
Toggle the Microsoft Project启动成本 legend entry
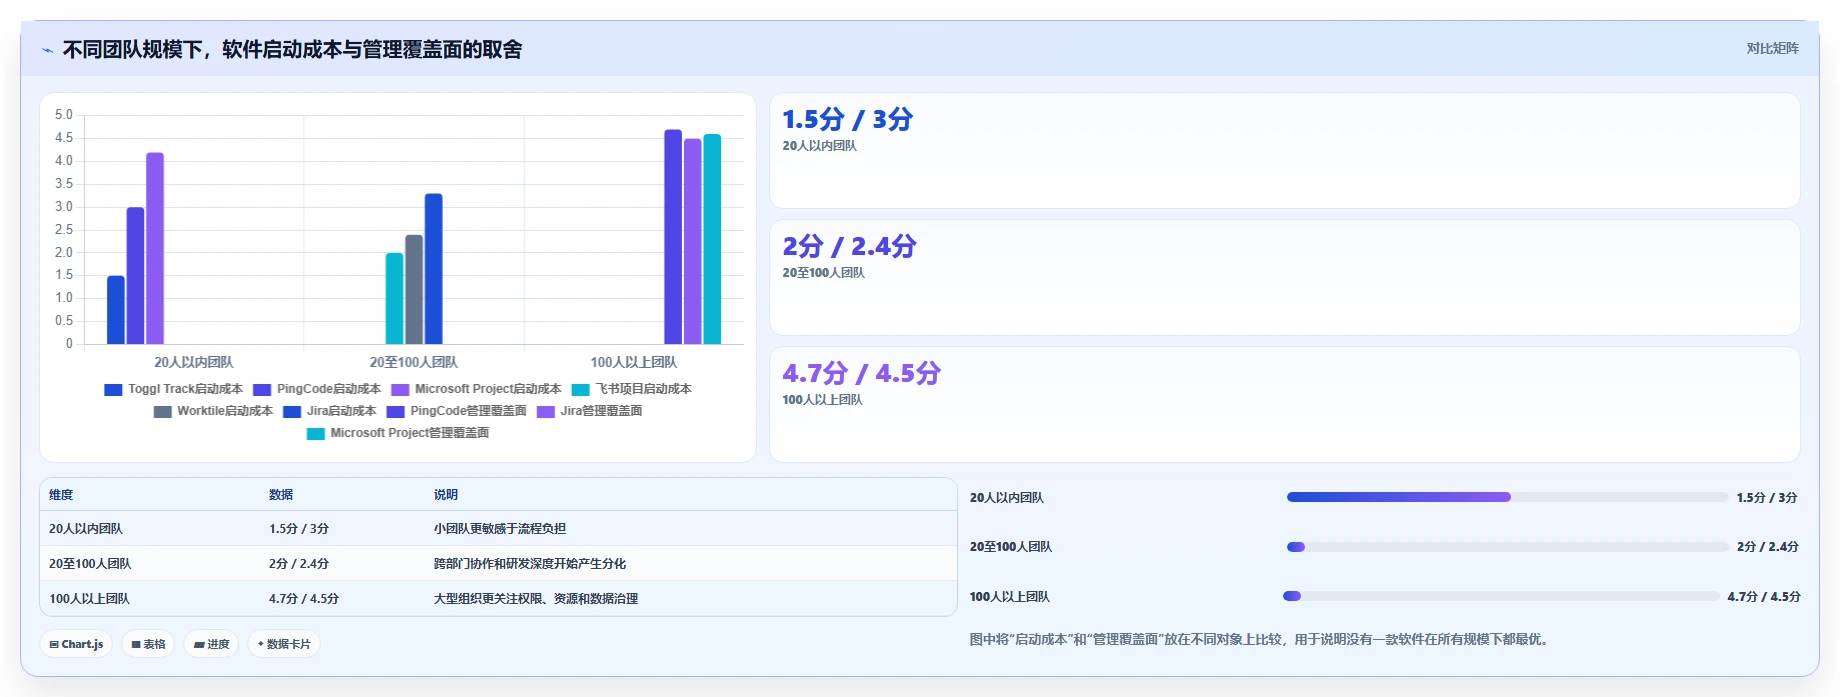[476, 389]
